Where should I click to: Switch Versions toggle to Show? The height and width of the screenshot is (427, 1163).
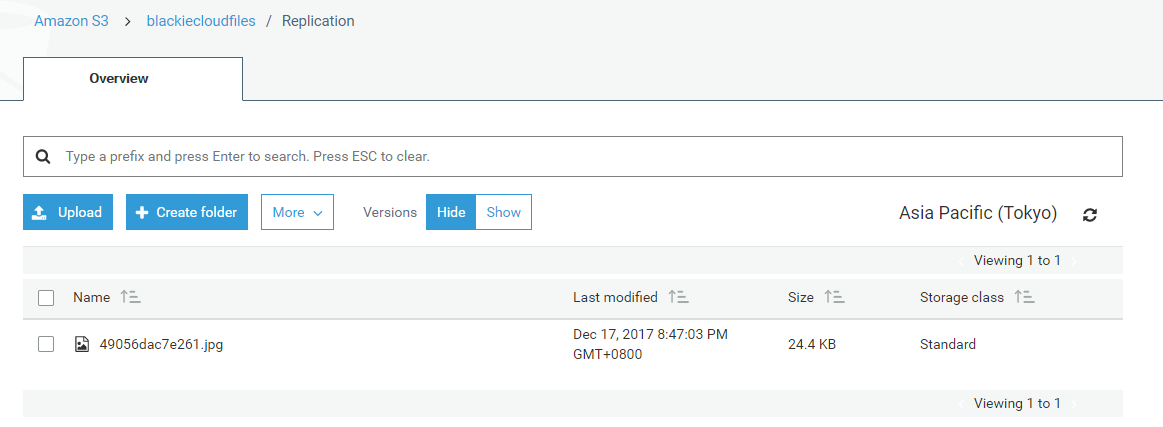pyautogui.click(x=503, y=212)
